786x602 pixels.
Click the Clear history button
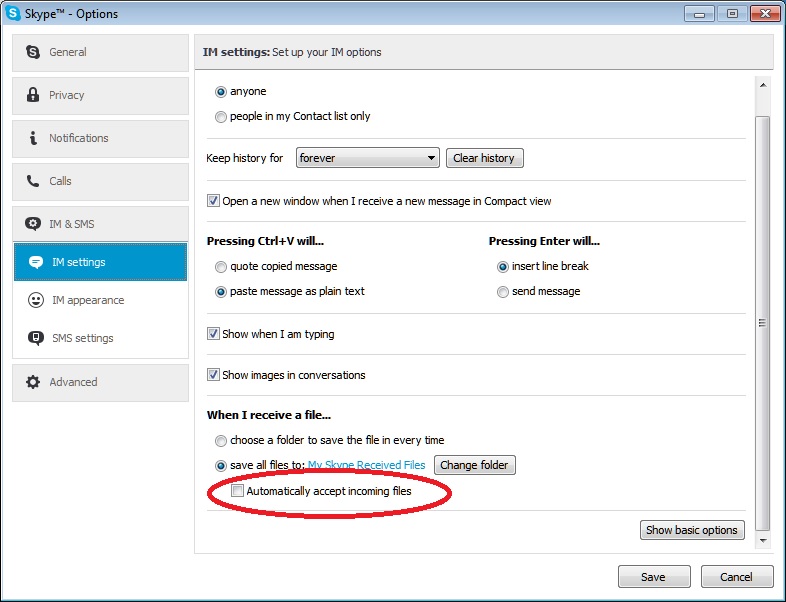(x=484, y=158)
